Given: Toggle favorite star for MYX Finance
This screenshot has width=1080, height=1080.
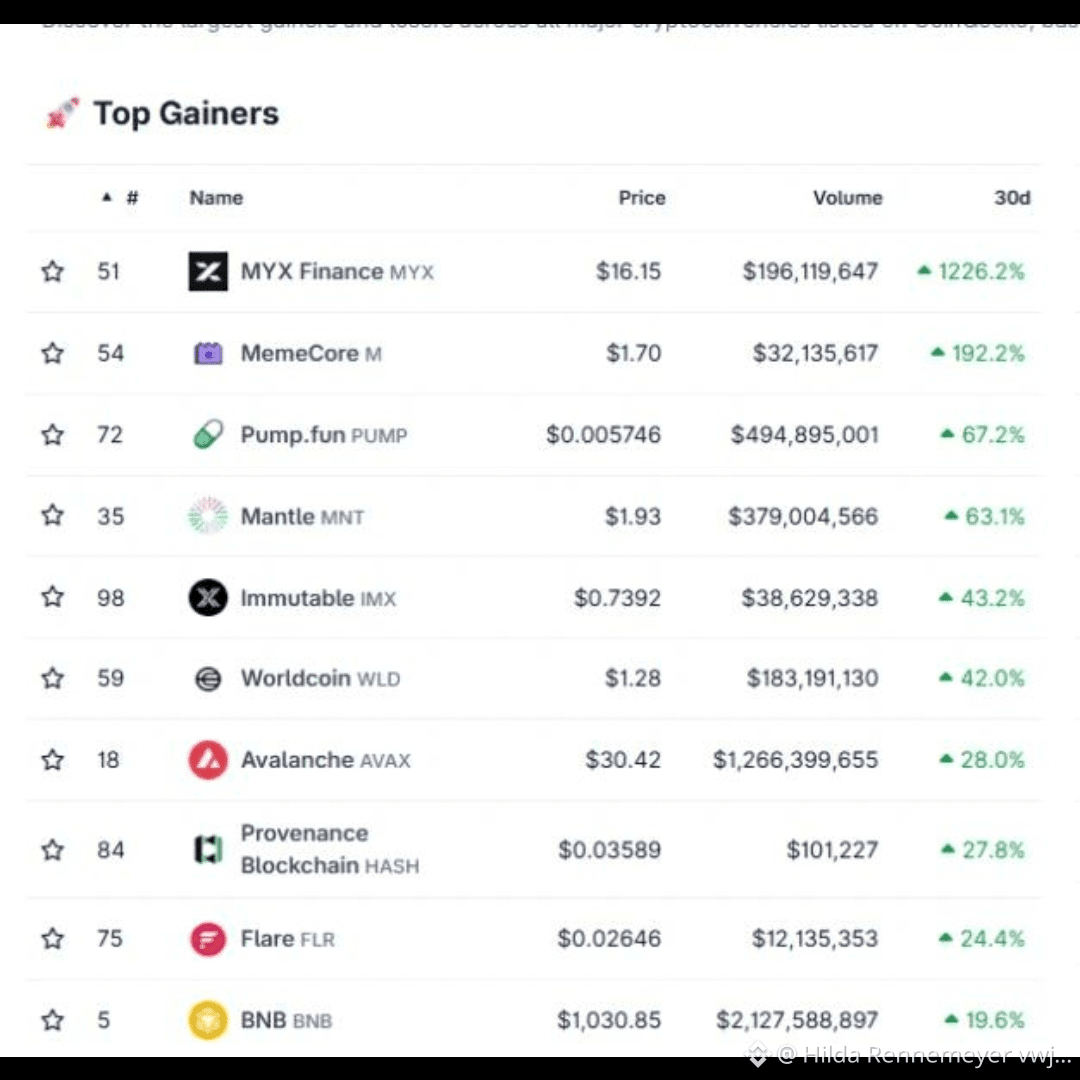Looking at the screenshot, I should pyautogui.click(x=52, y=271).
